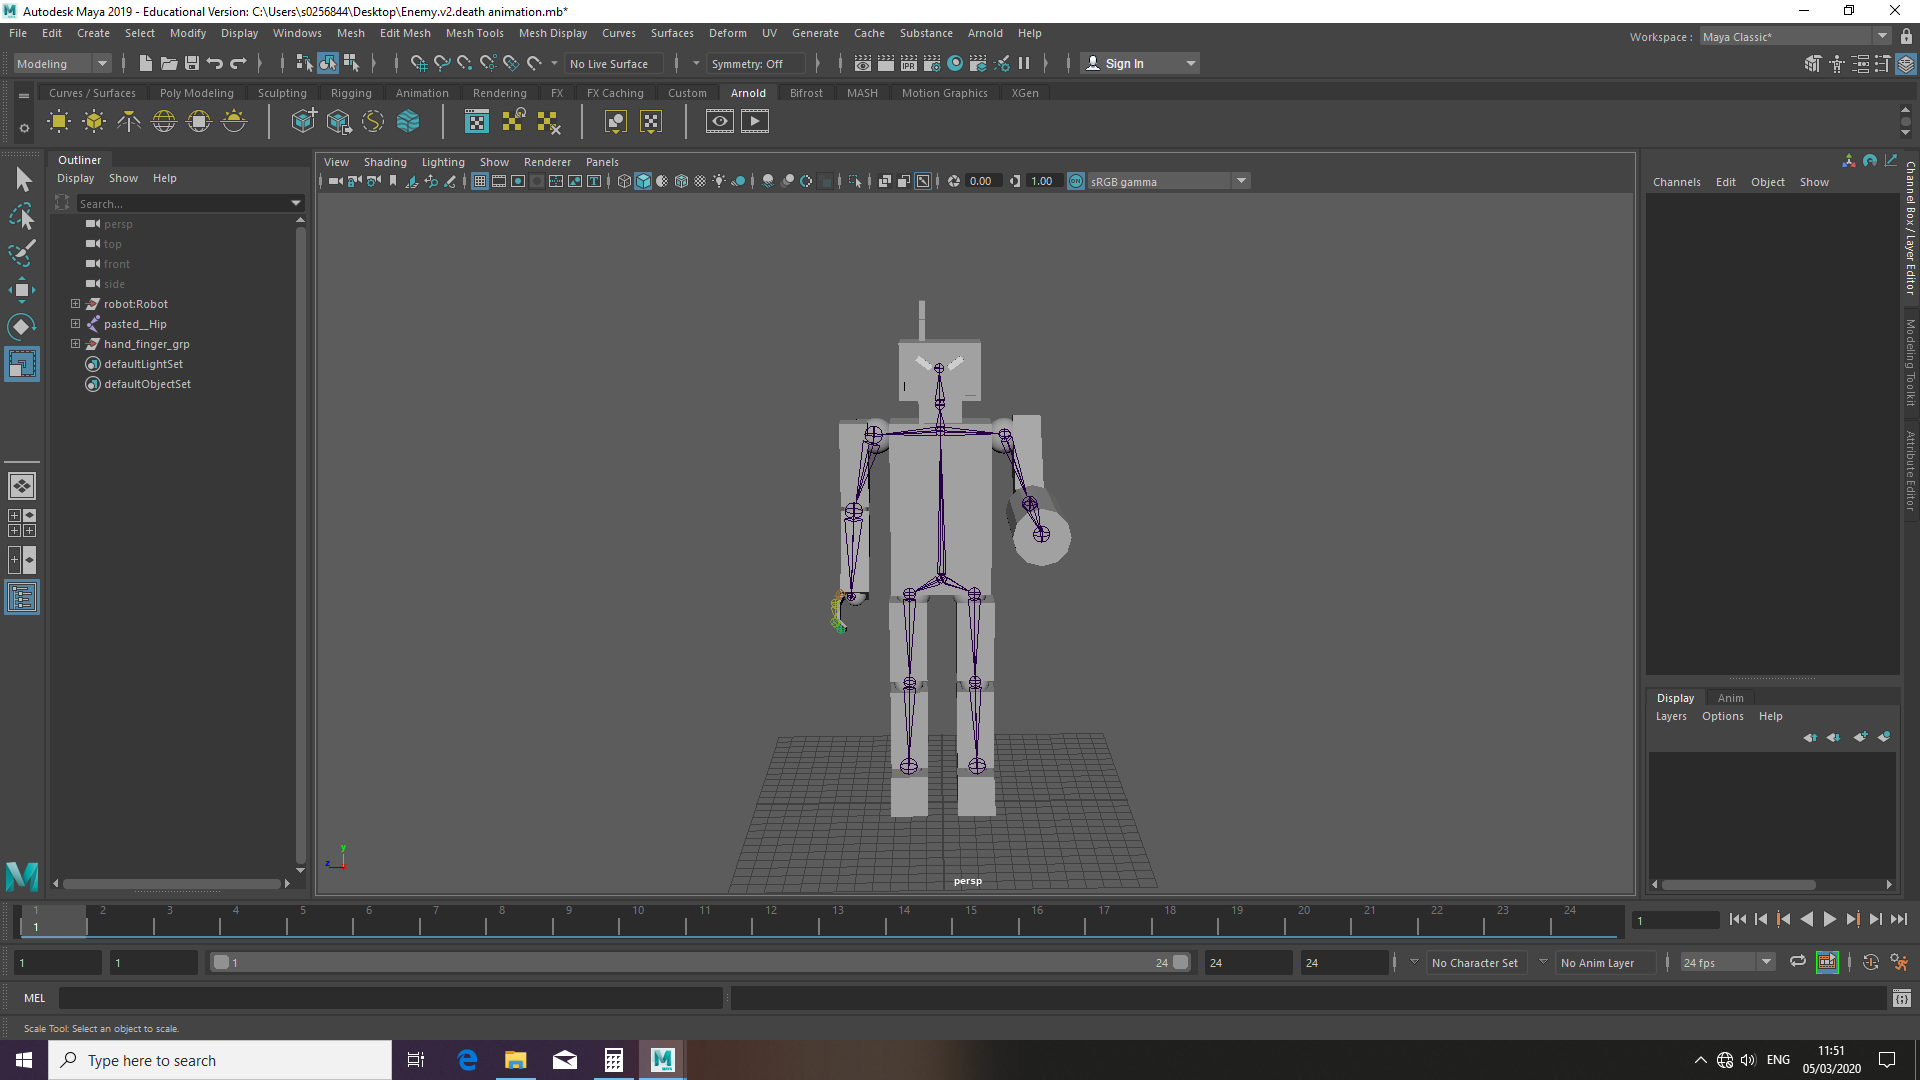1920x1080 pixels.
Task: Create an Arnold photometric light
Action: coord(129,122)
